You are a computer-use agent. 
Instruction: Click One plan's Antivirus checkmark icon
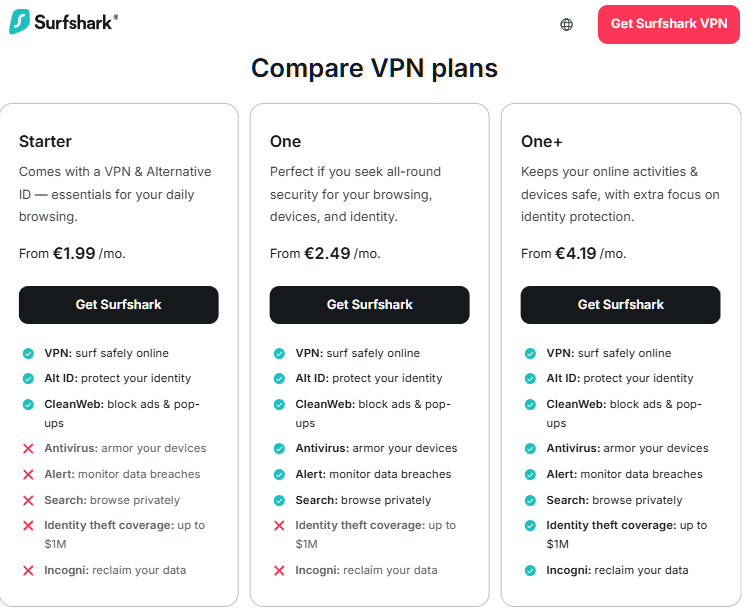[x=279, y=449]
